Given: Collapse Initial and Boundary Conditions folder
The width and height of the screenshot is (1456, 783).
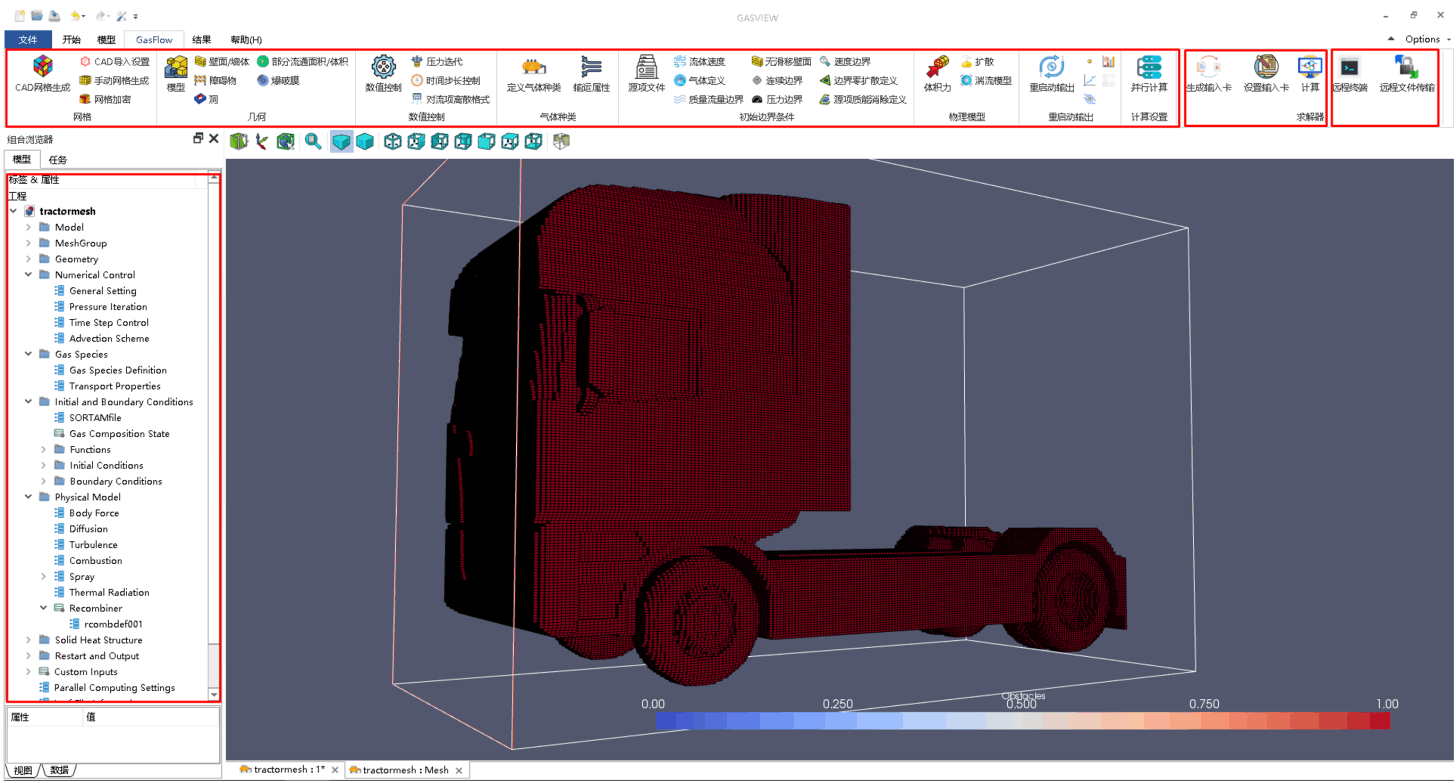Looking at the screenshot, I should click(x=28, y=402).
